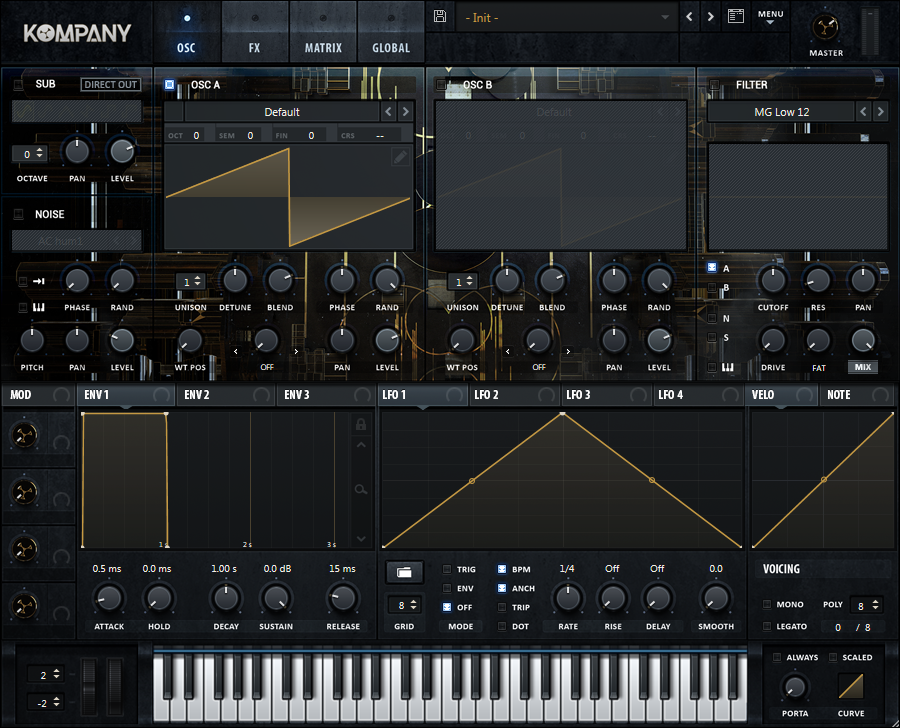
Task: Click the pitch bend wheel
Action: [x=90, y=687]
